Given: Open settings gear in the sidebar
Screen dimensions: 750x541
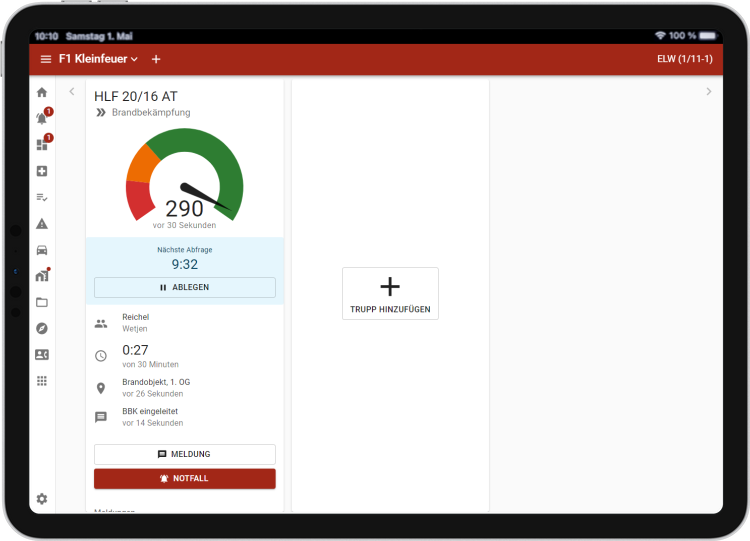Looking at the screenshot, I should (x=42, y=499).
